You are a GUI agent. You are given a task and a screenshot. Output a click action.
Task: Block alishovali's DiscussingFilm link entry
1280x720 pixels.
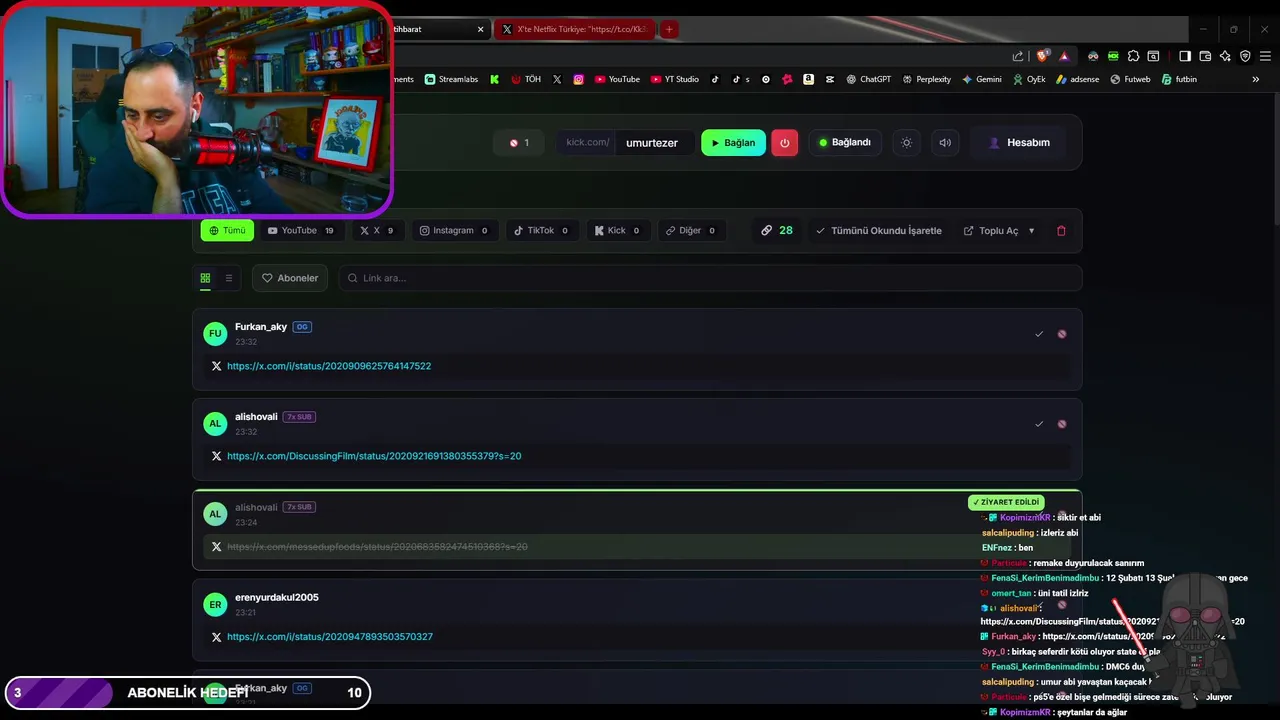(1062, 424)
